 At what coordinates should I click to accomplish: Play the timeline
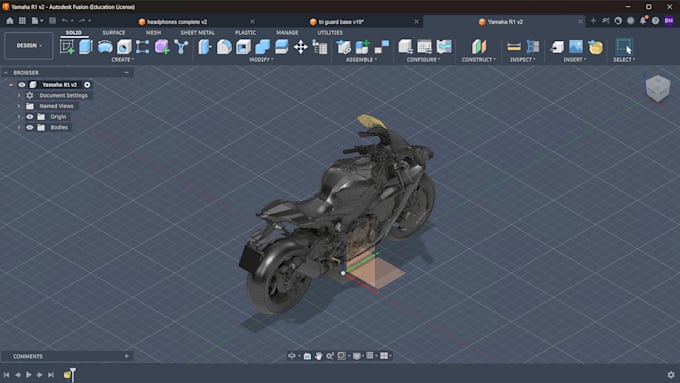29,374
